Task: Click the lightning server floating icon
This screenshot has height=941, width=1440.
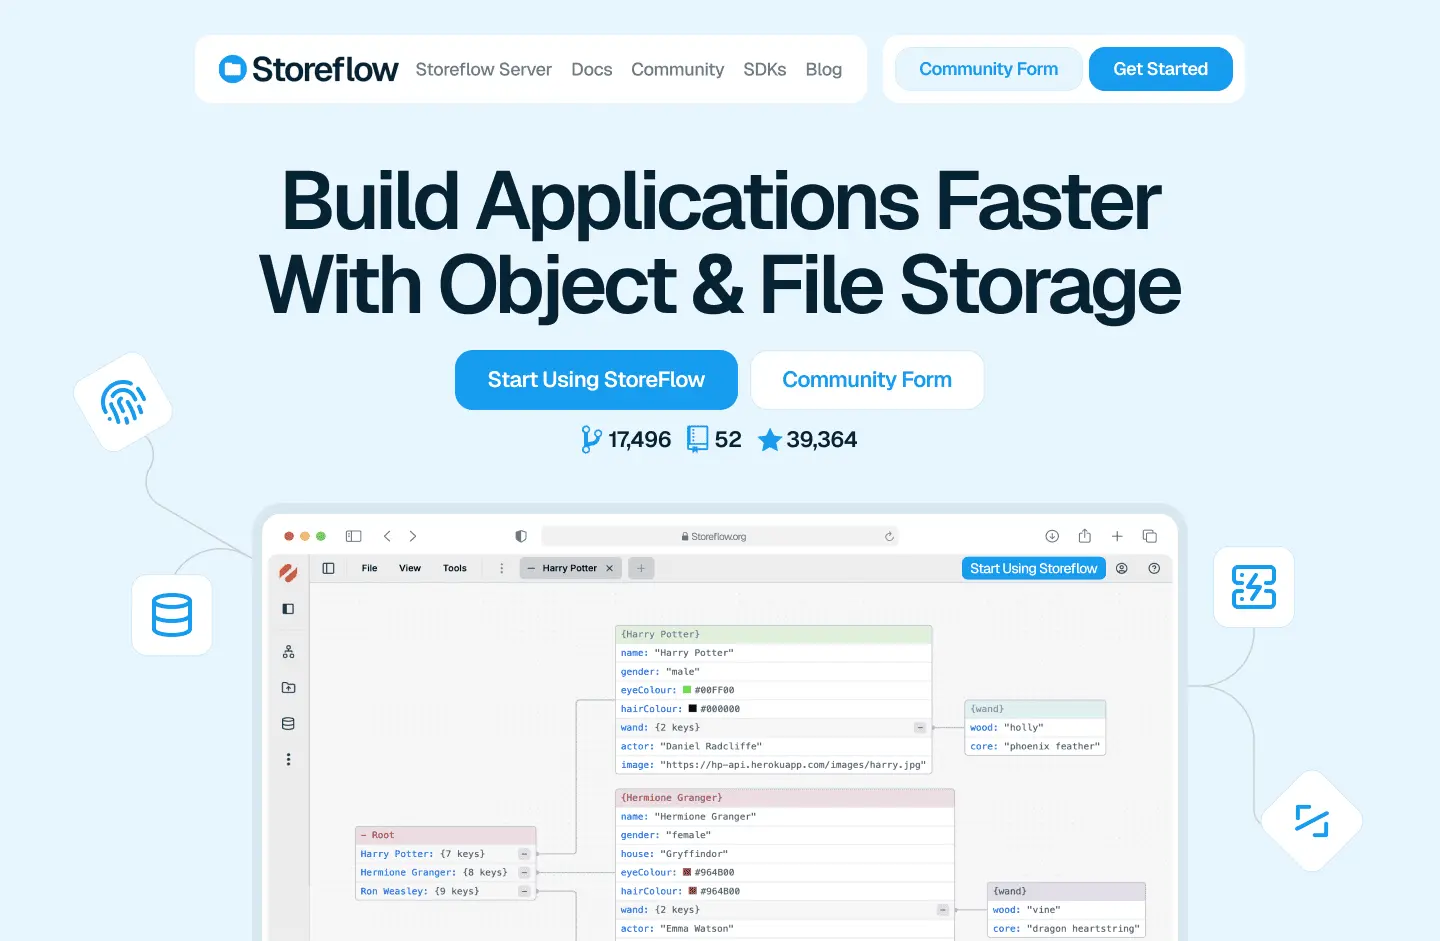Action: click(x=1254, y=587)
